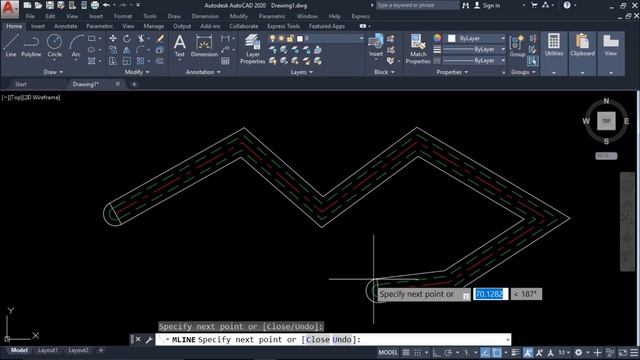Expand the Draw panel
Viewport: 640px width, 360px height.
[x=53, y=72]
